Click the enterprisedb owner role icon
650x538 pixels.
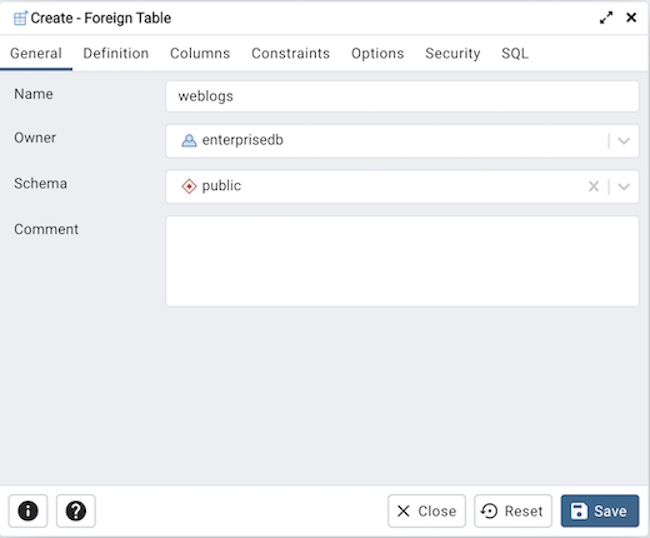[189, 141]
